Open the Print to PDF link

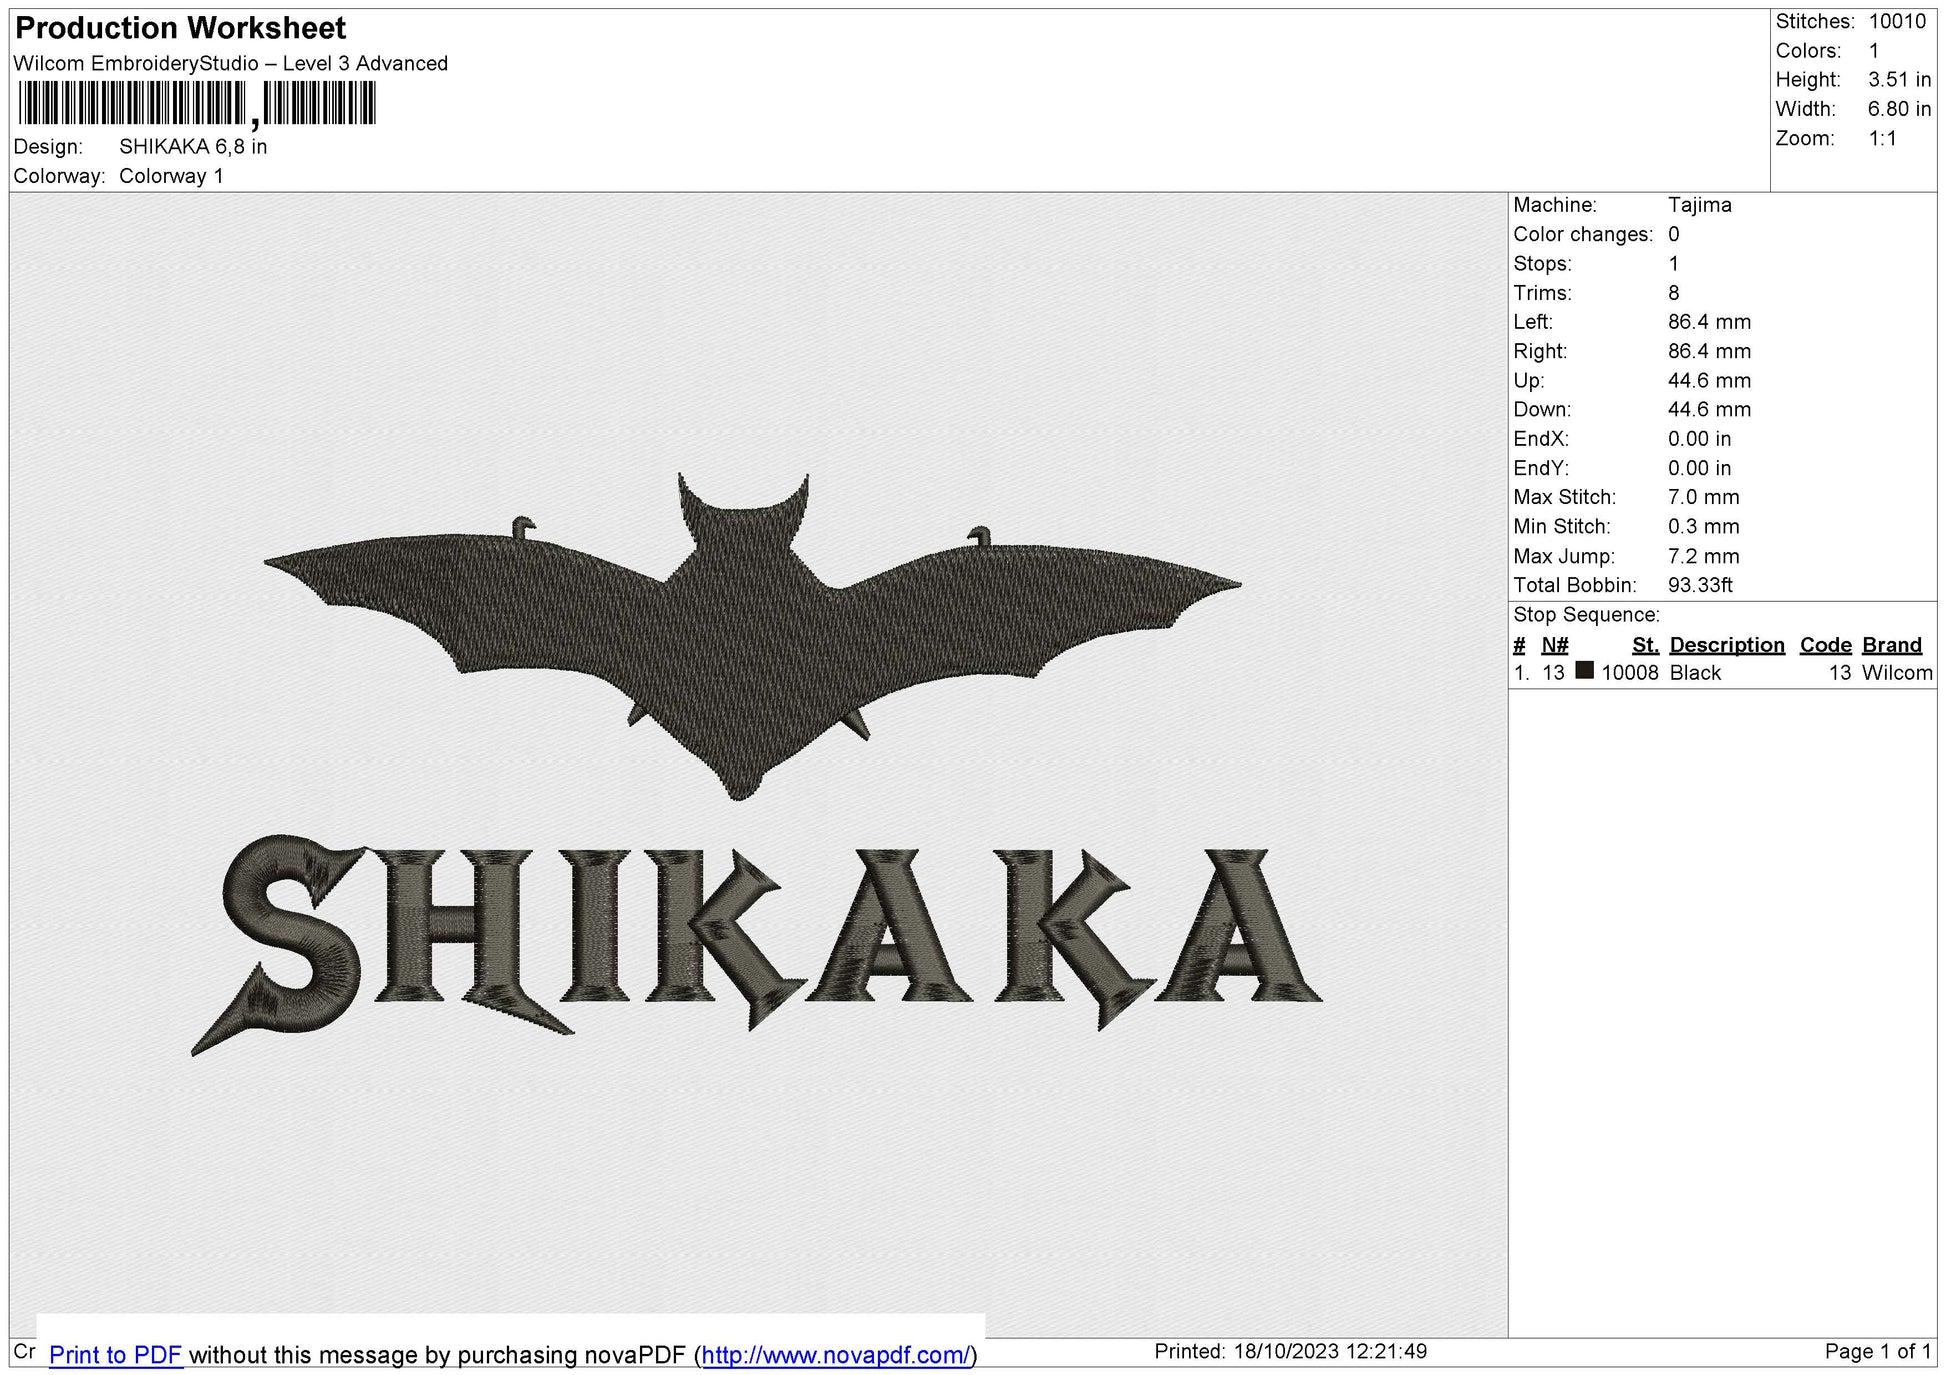[x=116, y=1355]
